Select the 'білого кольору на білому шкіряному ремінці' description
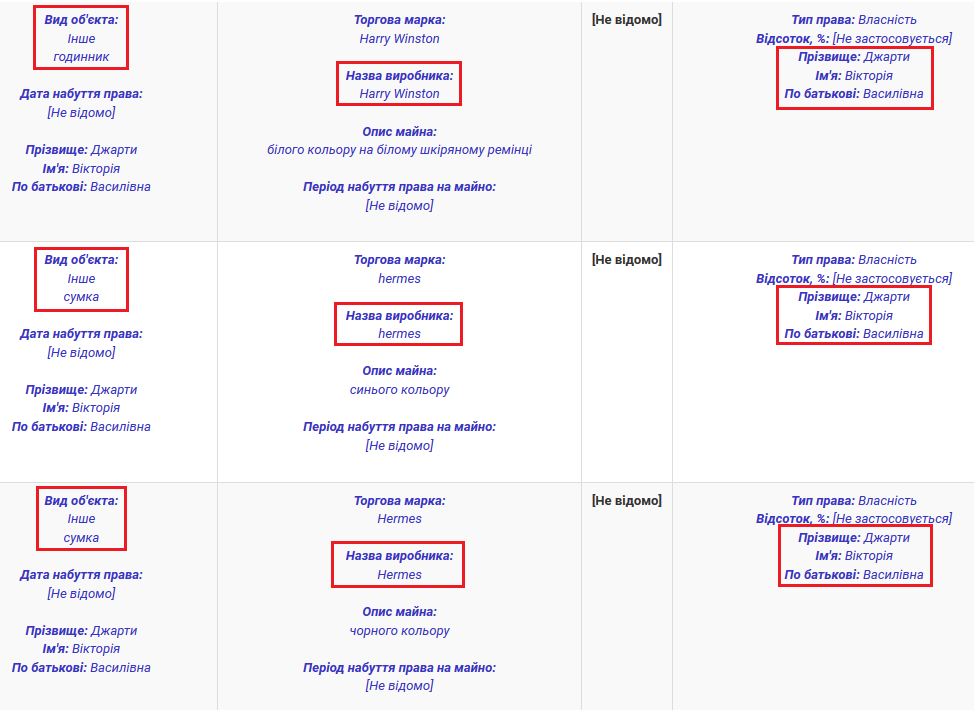Image resolution: width=974 pixels, height=710 pixels. tap(399, 150)
